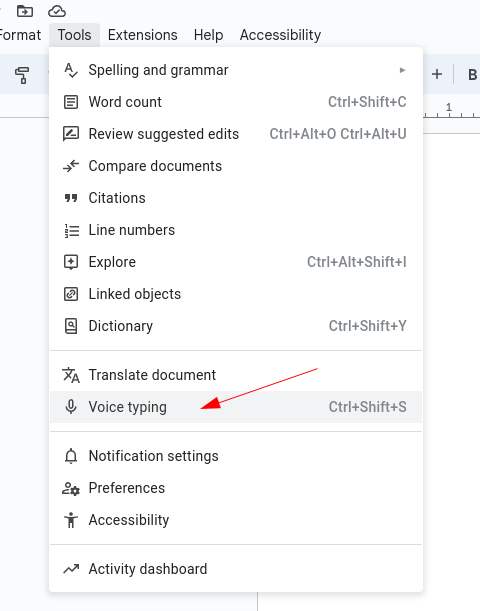Toggle Bold formatting

tap(472, 74)
